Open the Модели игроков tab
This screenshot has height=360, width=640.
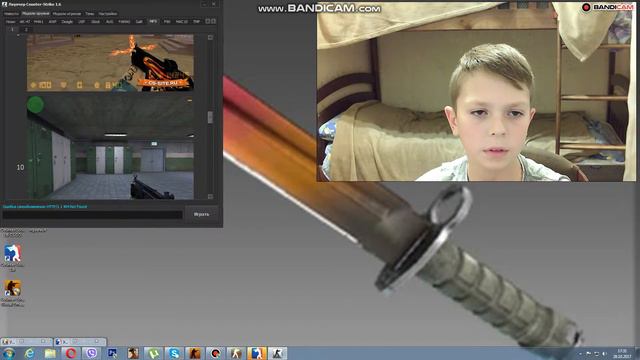tap(67, 13)
